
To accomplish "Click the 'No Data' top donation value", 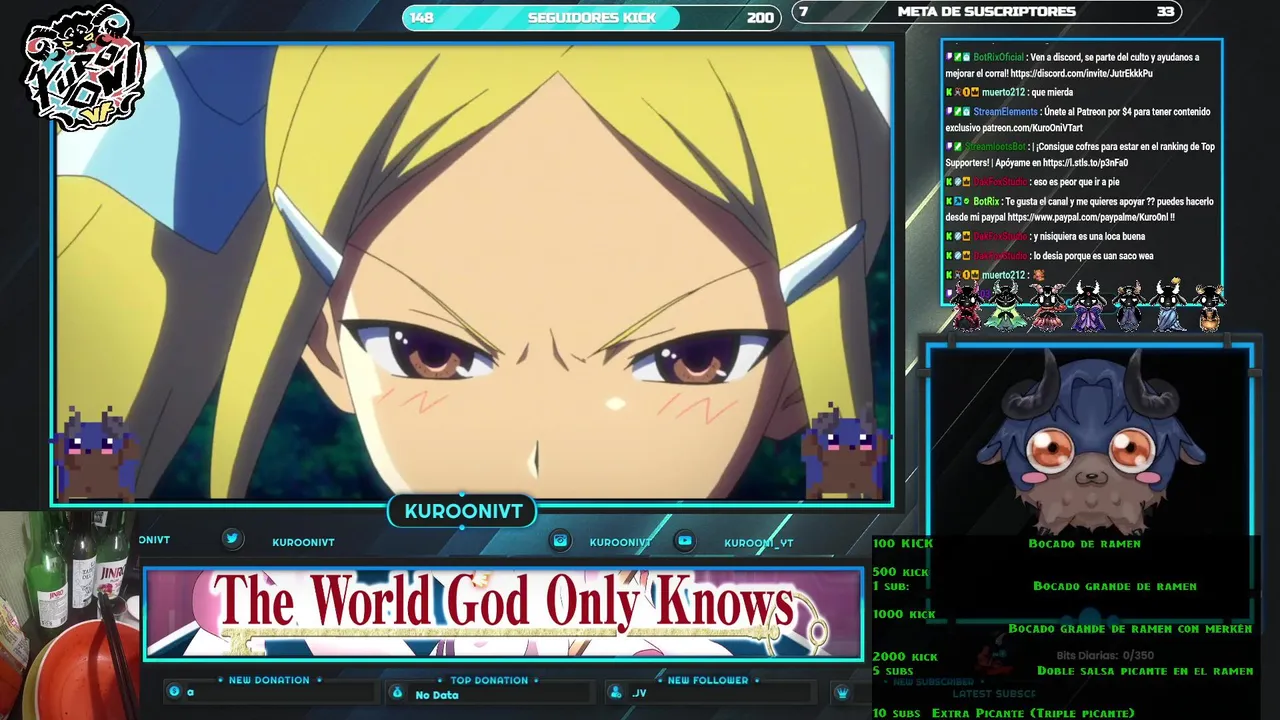I will 437,695.
